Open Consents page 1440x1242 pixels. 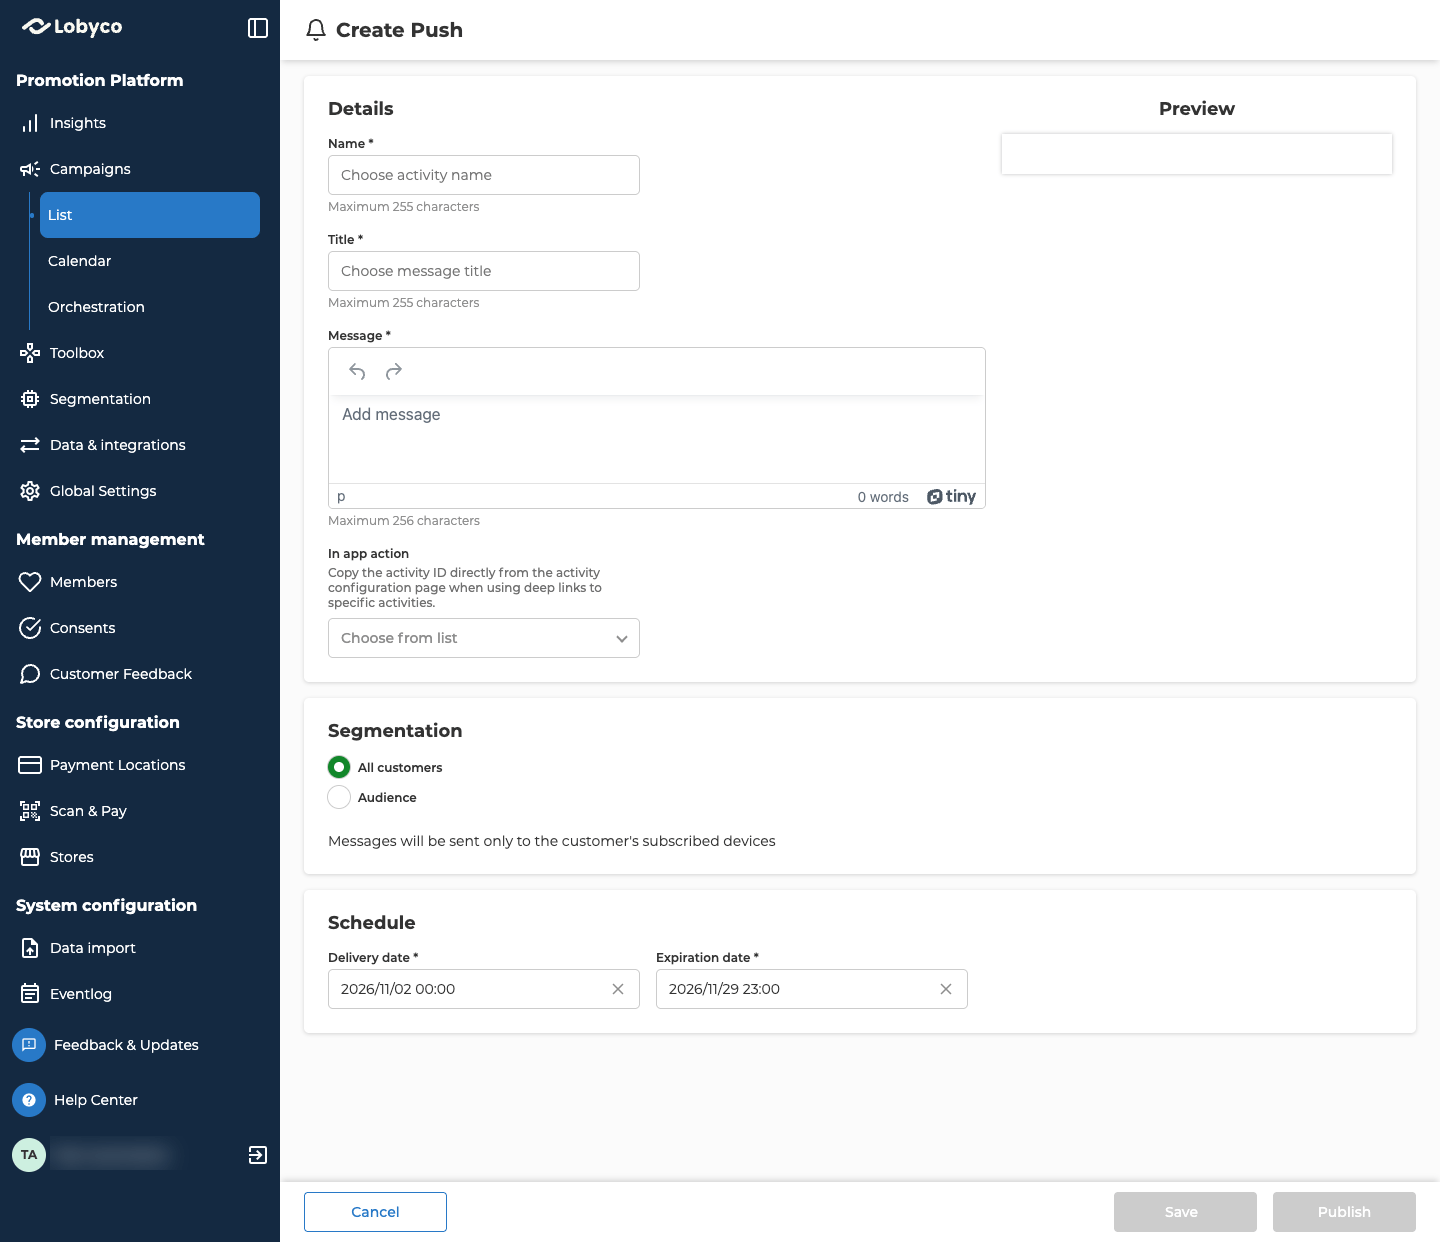pyautogui.click(x=82, y=628)
